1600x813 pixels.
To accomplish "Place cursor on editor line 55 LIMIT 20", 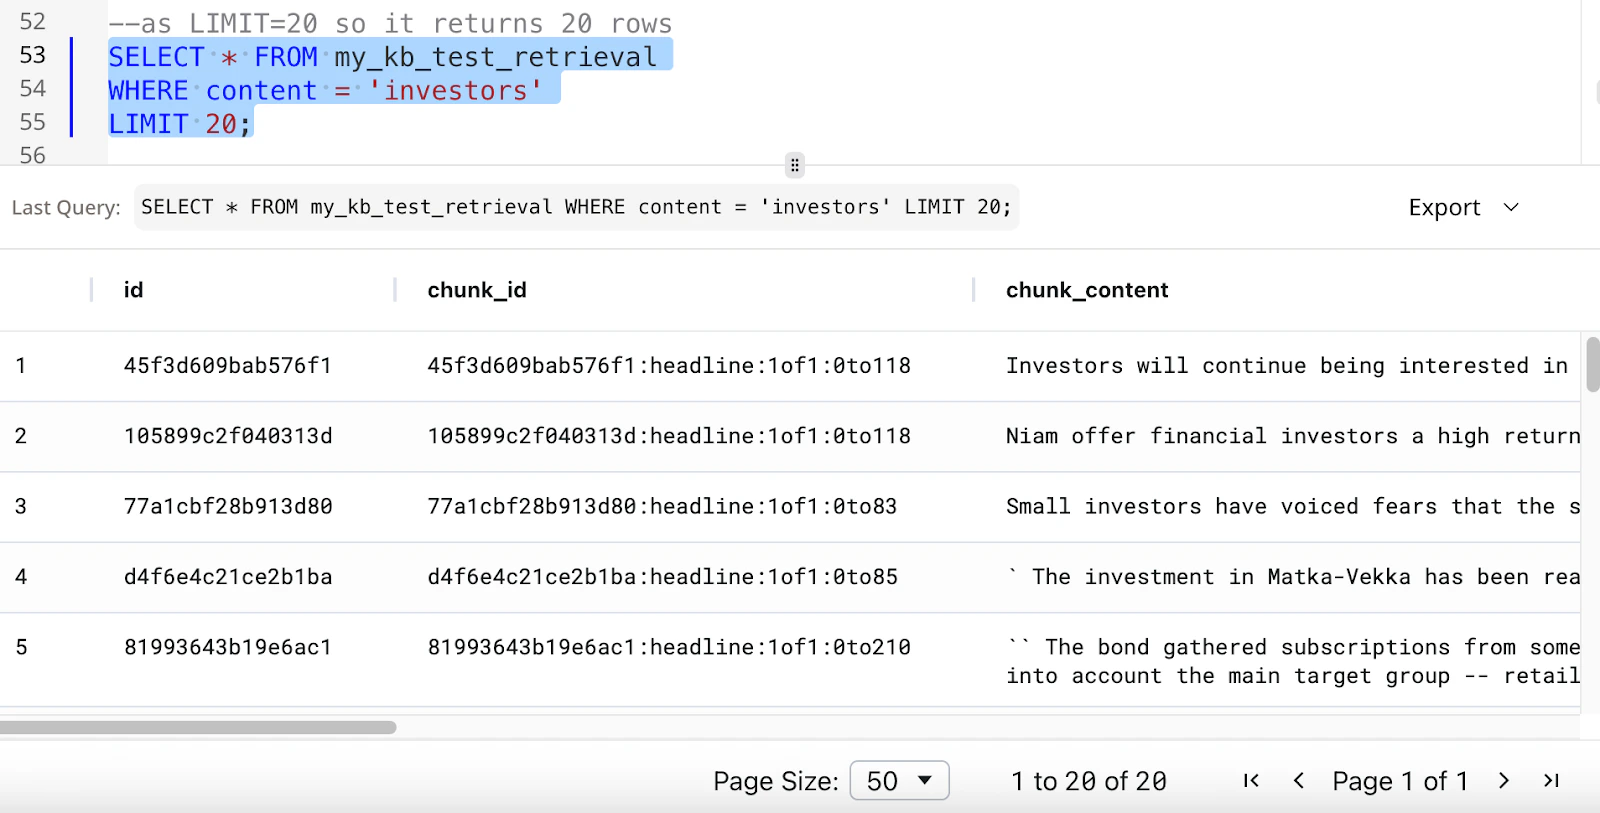I will click(x=180, y=124).
